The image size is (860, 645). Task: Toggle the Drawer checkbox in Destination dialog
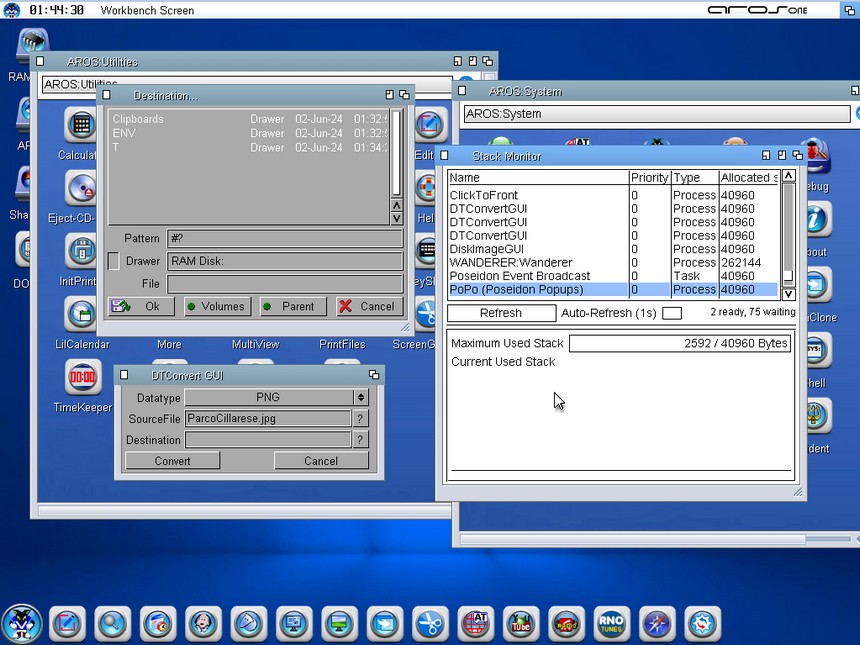(x=114, y=261)
